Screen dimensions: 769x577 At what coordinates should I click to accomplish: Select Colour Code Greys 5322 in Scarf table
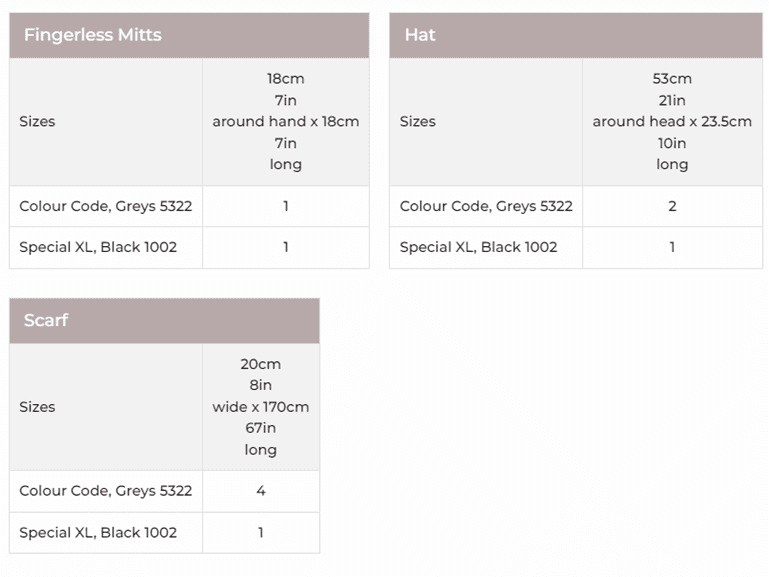[x=105, y=491]
